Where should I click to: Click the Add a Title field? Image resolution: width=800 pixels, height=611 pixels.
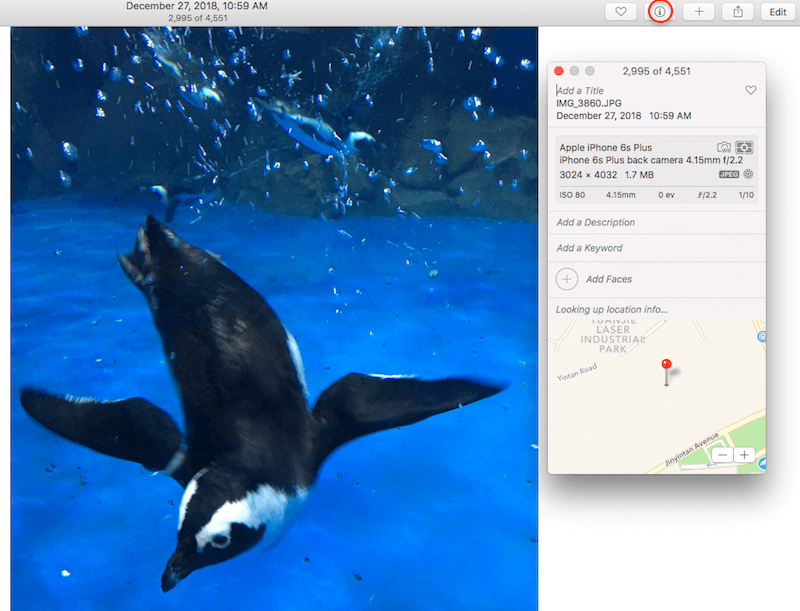pos(580,89)
